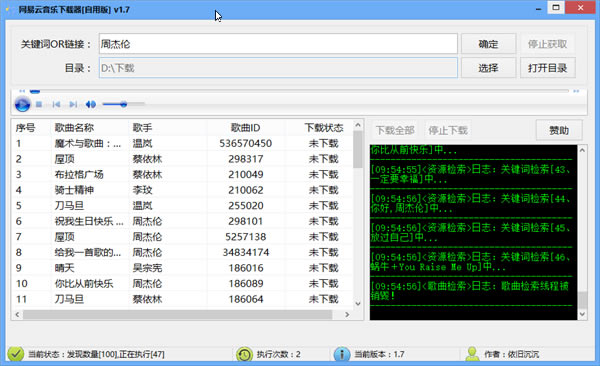The width and height of the screenshot is (600, 366).
Task: Select the 祝我生日快乐 song row
Action: [x=182, y=221]
